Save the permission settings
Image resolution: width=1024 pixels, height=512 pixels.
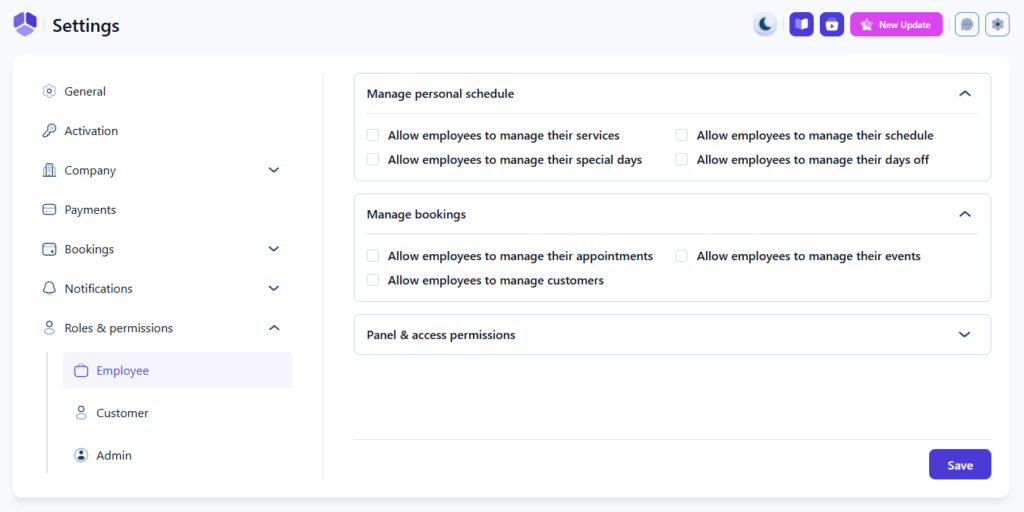coord(959,465)
